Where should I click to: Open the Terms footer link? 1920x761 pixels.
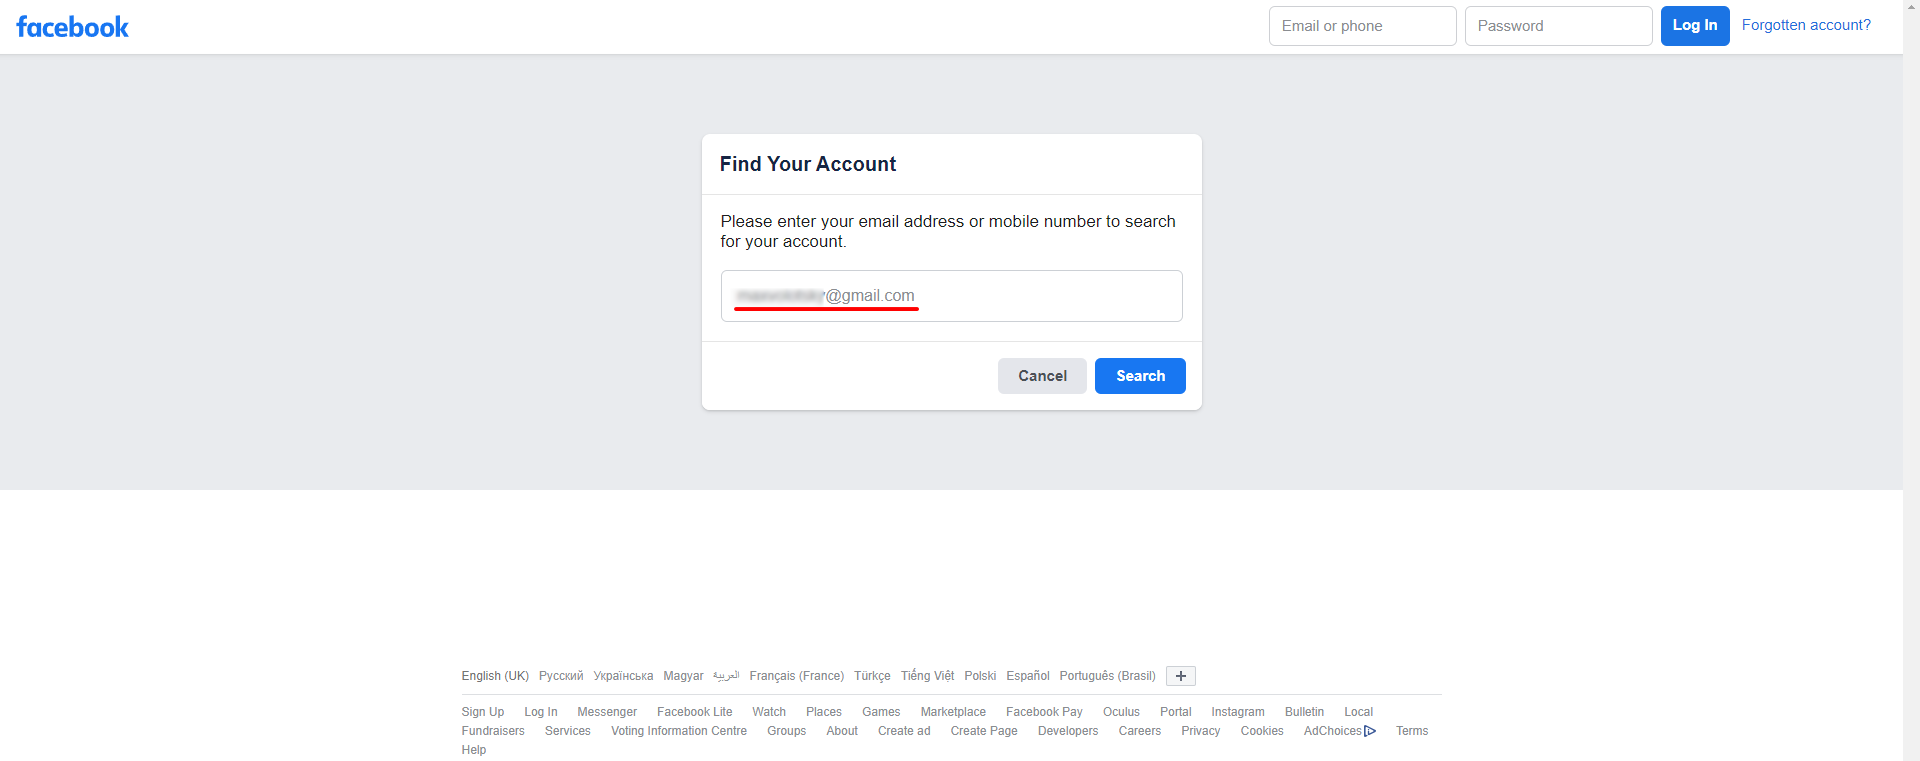(x=1412, y=731)
